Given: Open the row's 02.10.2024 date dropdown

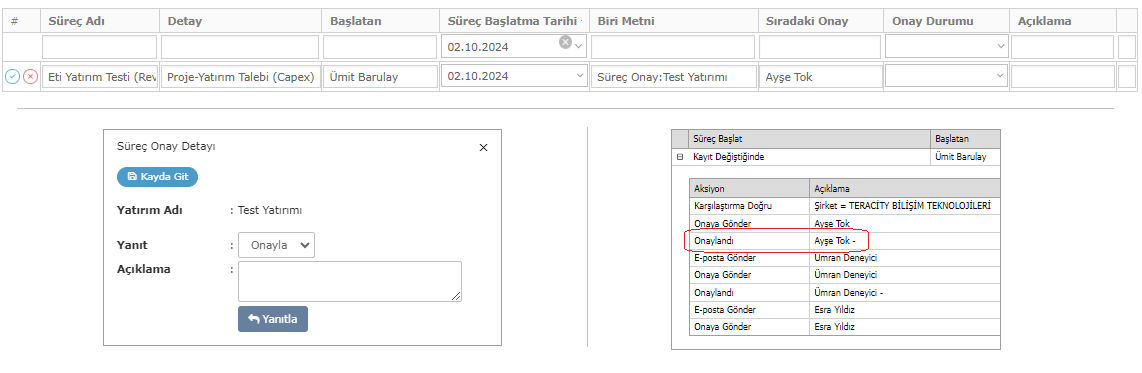Looking at the screenshot, I should click(579, 76).
